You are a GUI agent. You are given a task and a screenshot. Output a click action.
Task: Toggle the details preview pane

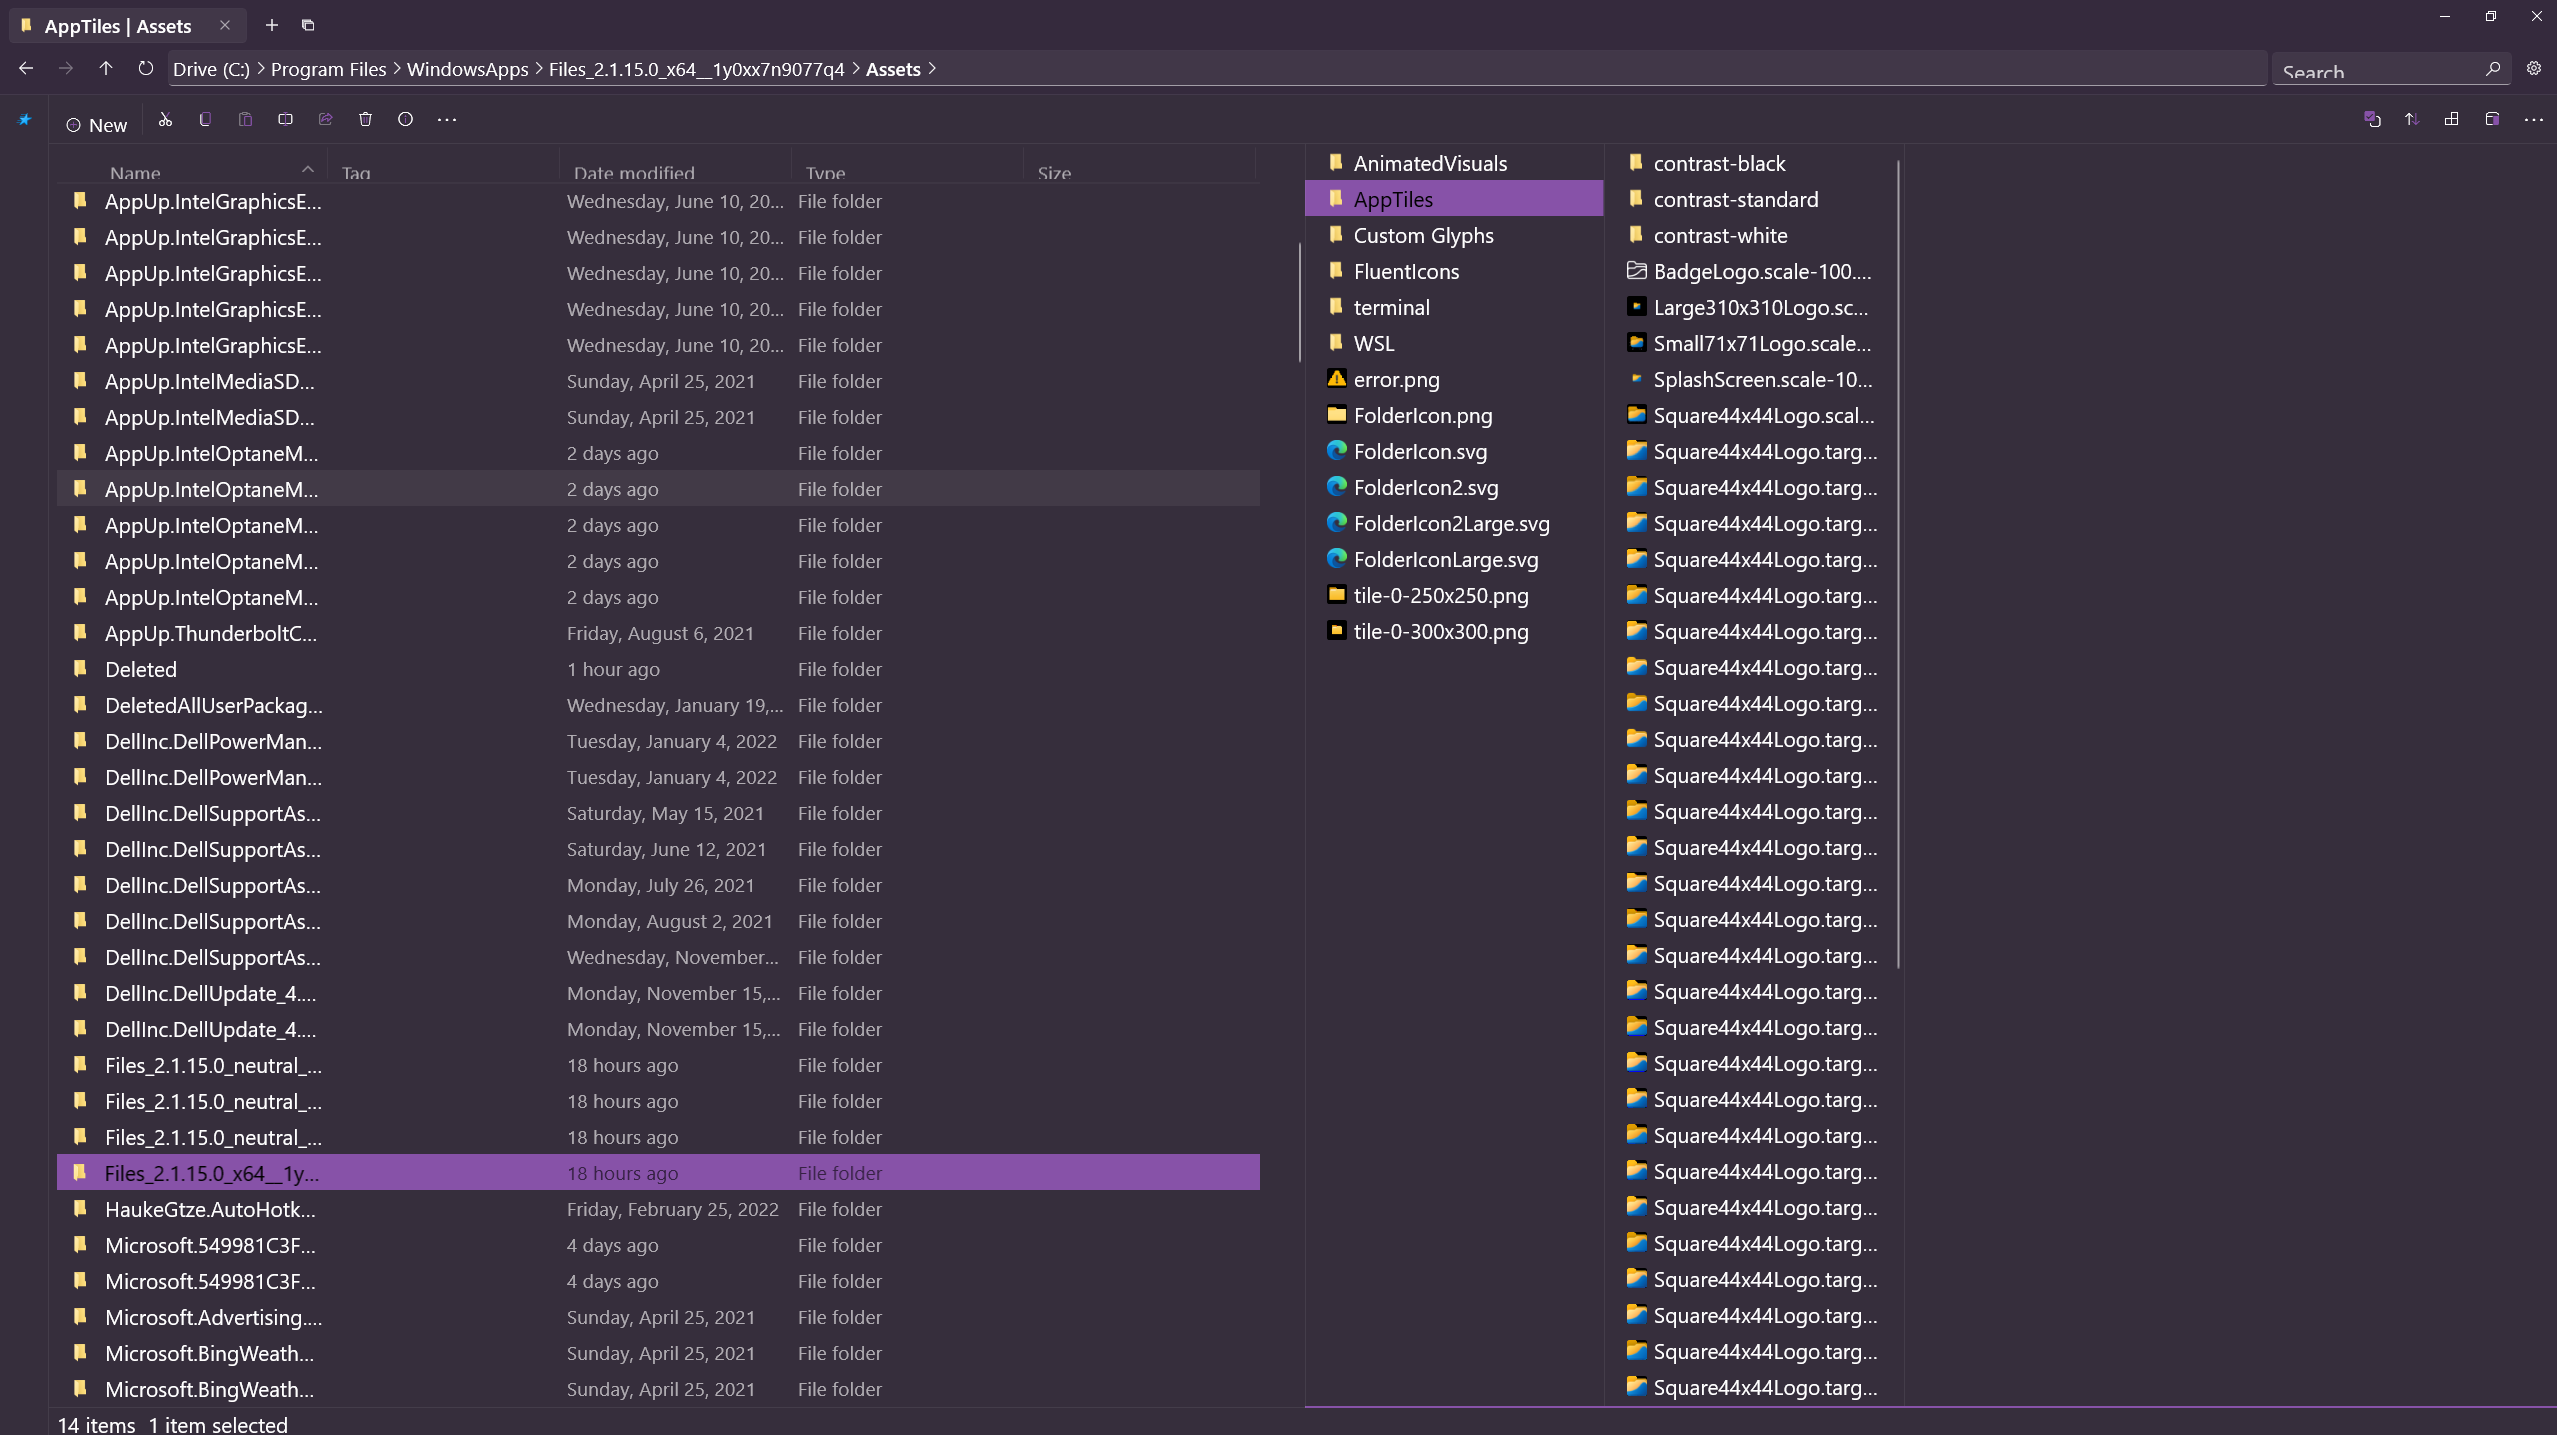pos(2490,119)
